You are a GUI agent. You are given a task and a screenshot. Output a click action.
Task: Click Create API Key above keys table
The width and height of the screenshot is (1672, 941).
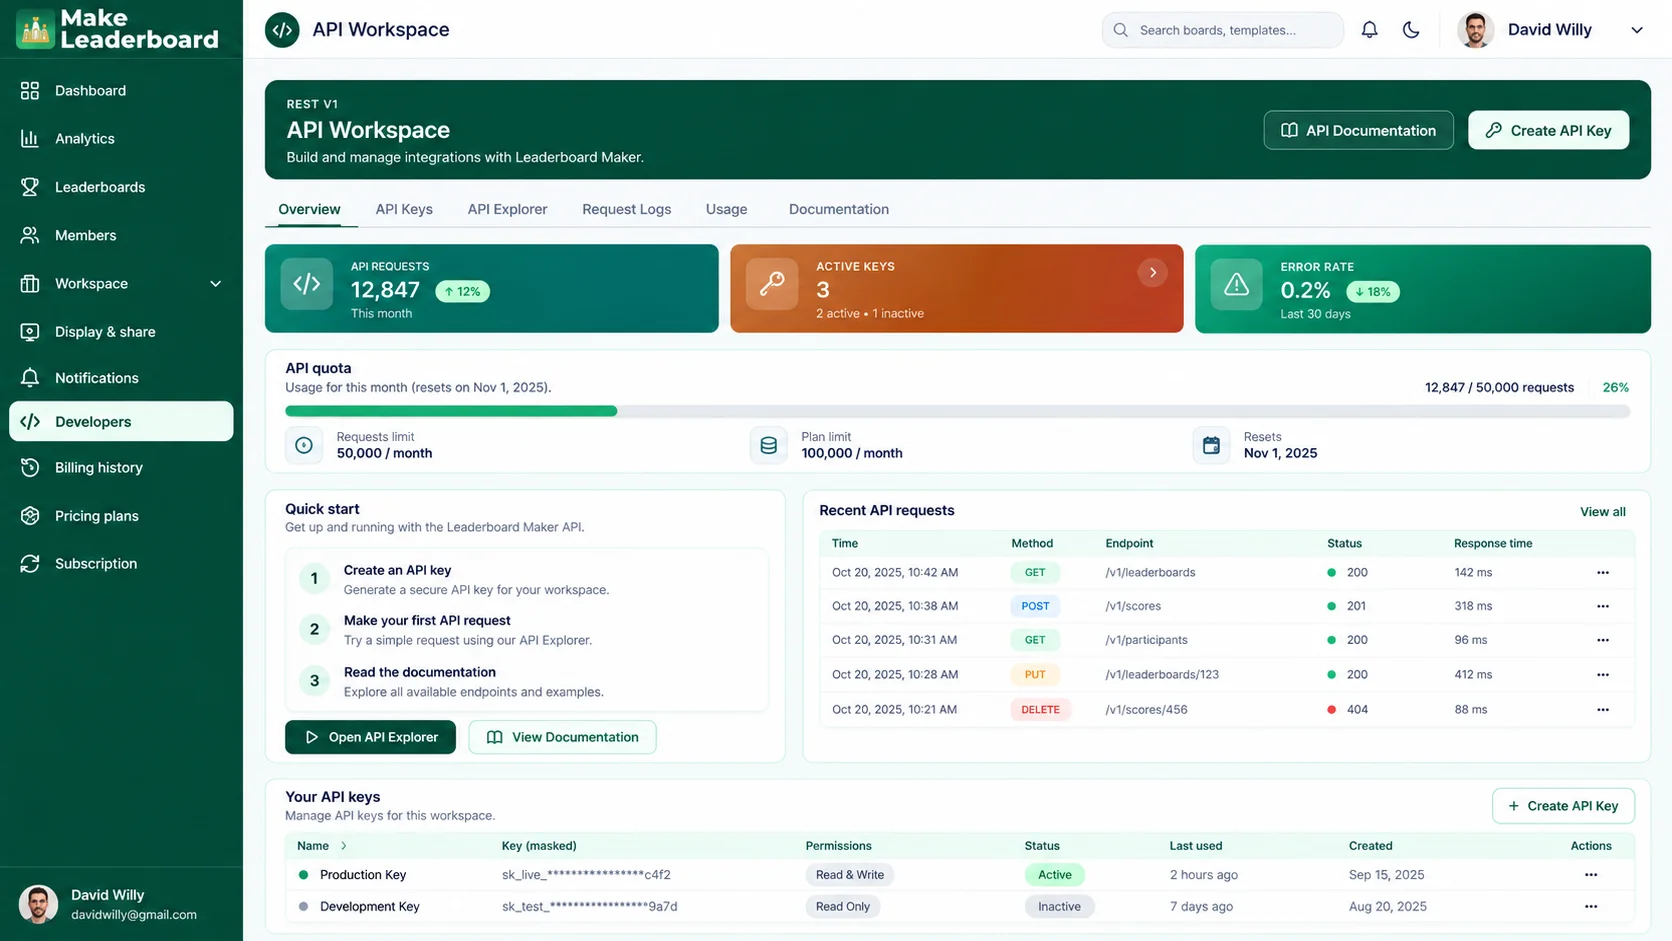(x=1563, y=806)
